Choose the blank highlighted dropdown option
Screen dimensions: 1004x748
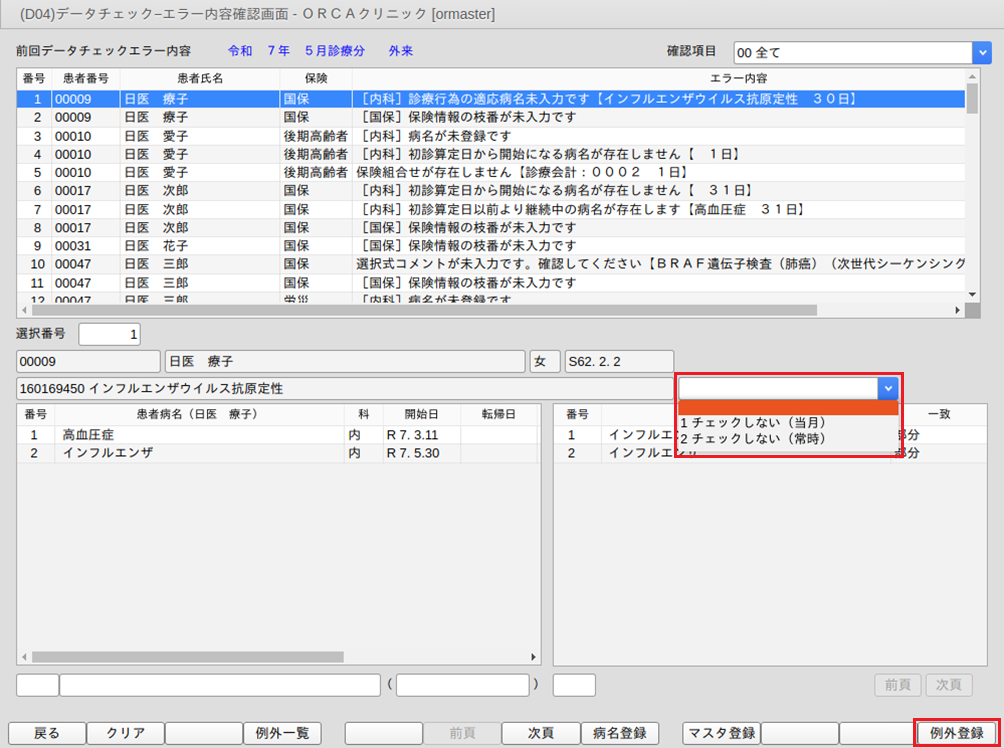coord(788,407)
